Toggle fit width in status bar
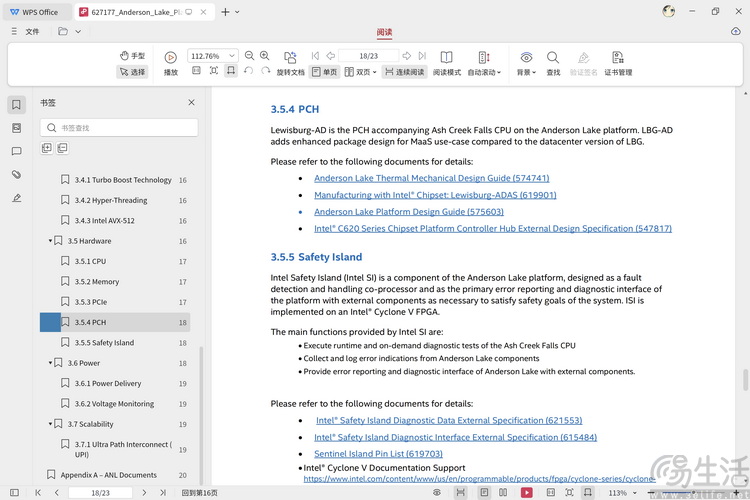Screen dimensions: 750x500 588,492
